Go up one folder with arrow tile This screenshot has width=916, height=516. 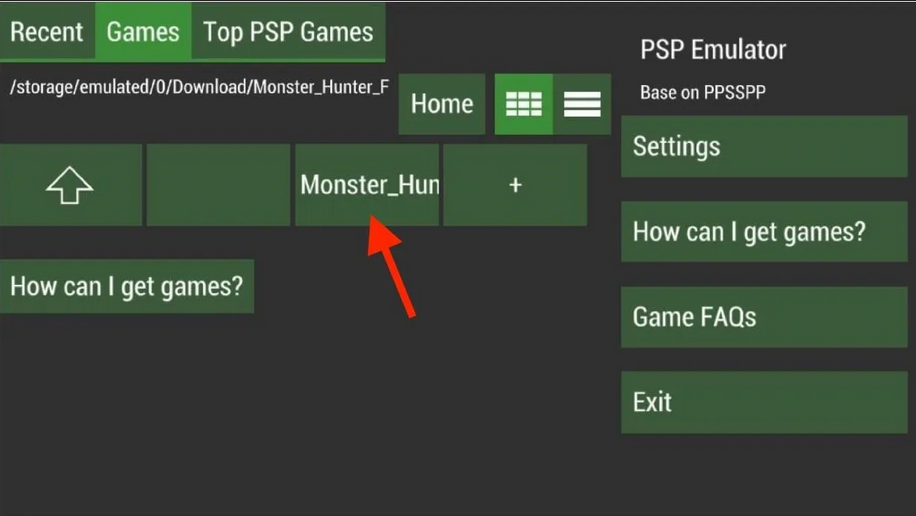[x=71, y=185]
